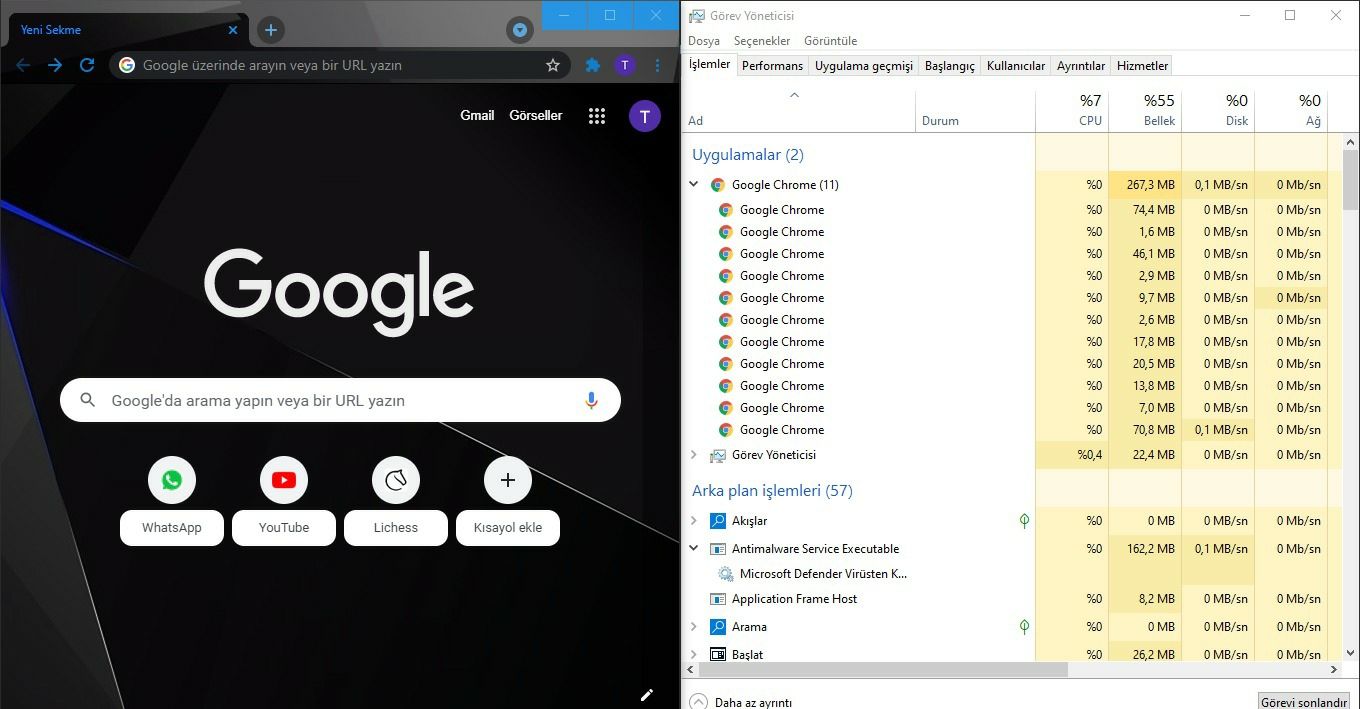Reload the page in Chrome
1360x709 pixels.
pos(87,65)
